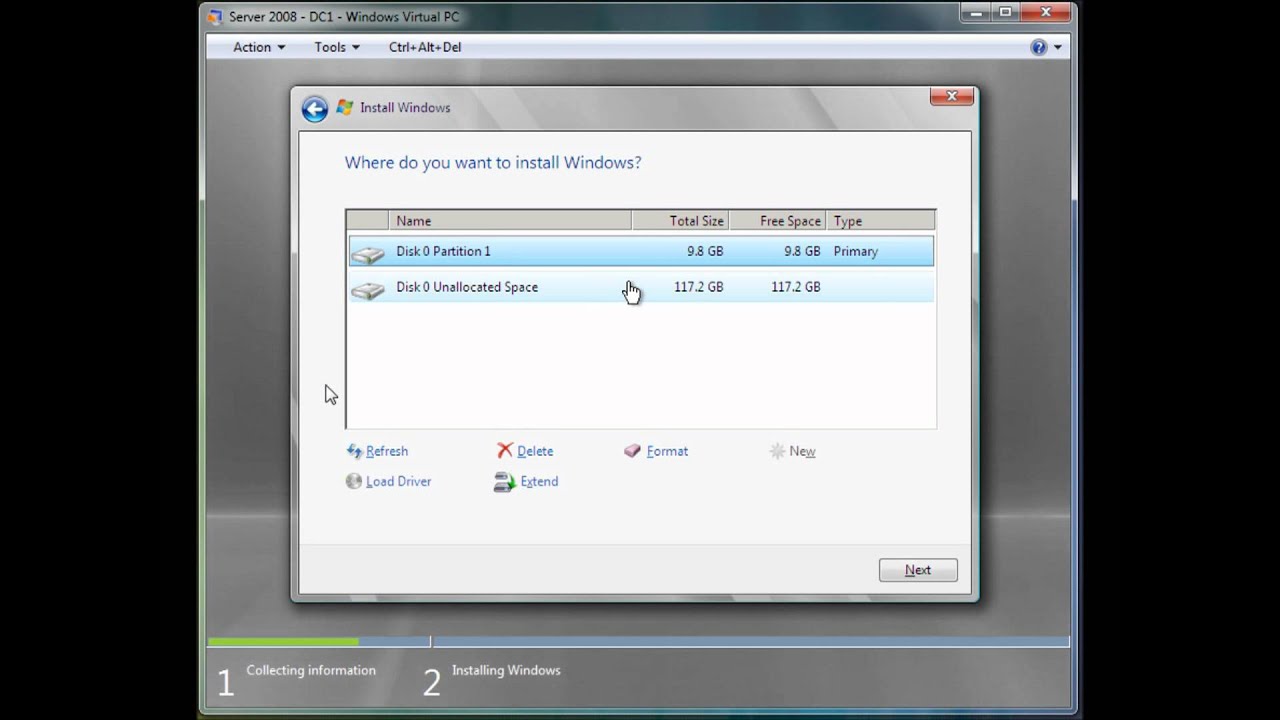
Task: Select the Disk 0 Unallocated Space row
Action: 641,287
